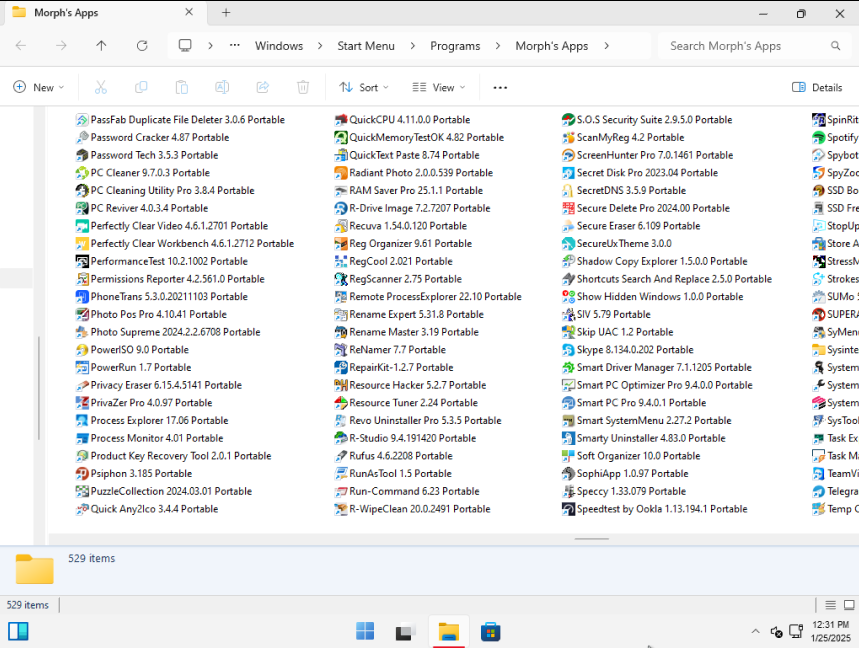Select the Rufus 4.6.2208 Portable icon
Screen dimensions: 859x648
341,456
